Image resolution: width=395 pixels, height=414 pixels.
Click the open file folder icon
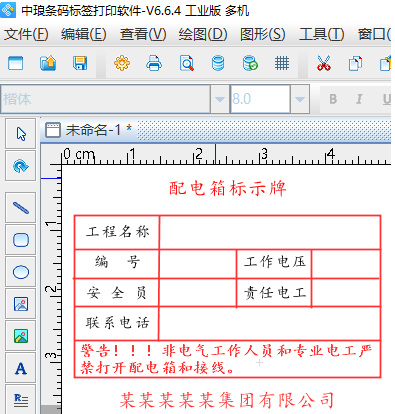tap(48, 63)
